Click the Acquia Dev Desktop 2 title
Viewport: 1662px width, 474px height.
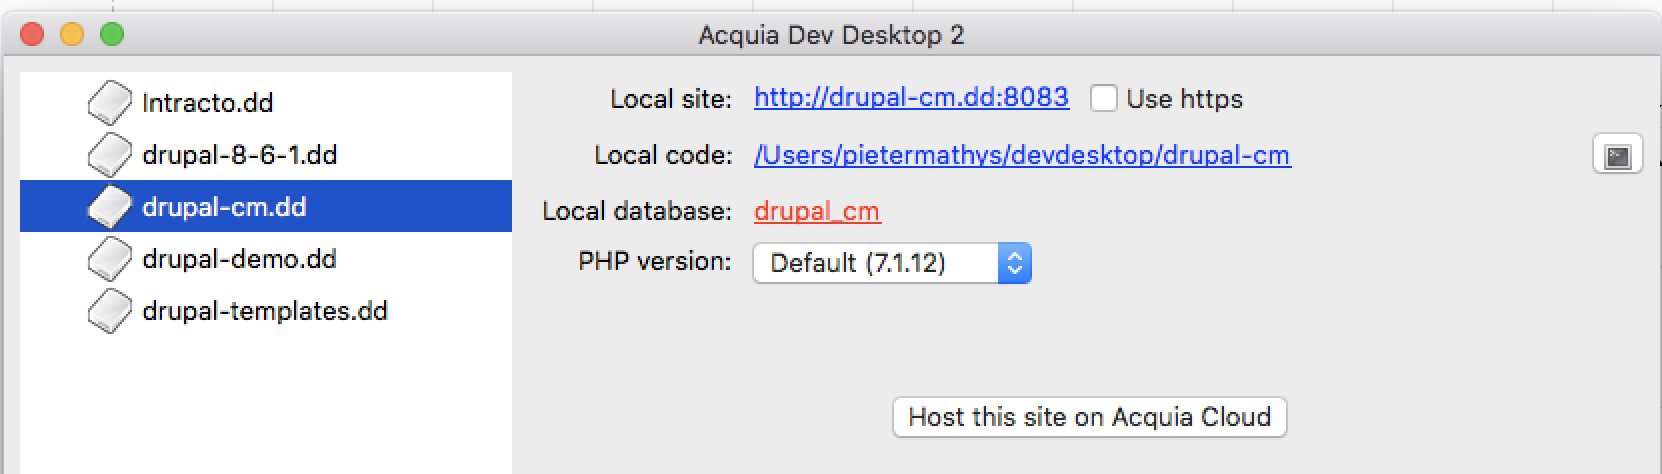[831, 35]
